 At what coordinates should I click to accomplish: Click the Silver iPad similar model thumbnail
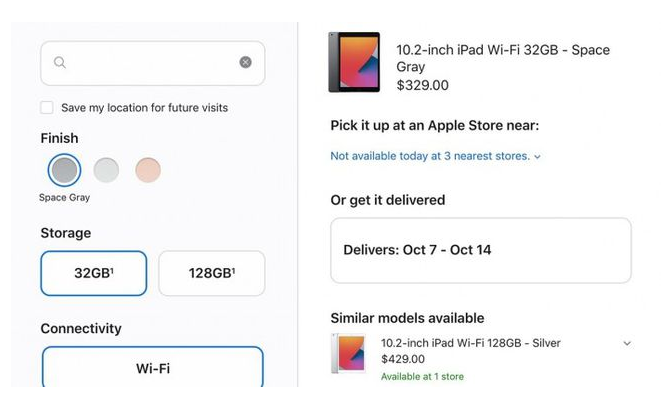point(349,356)
